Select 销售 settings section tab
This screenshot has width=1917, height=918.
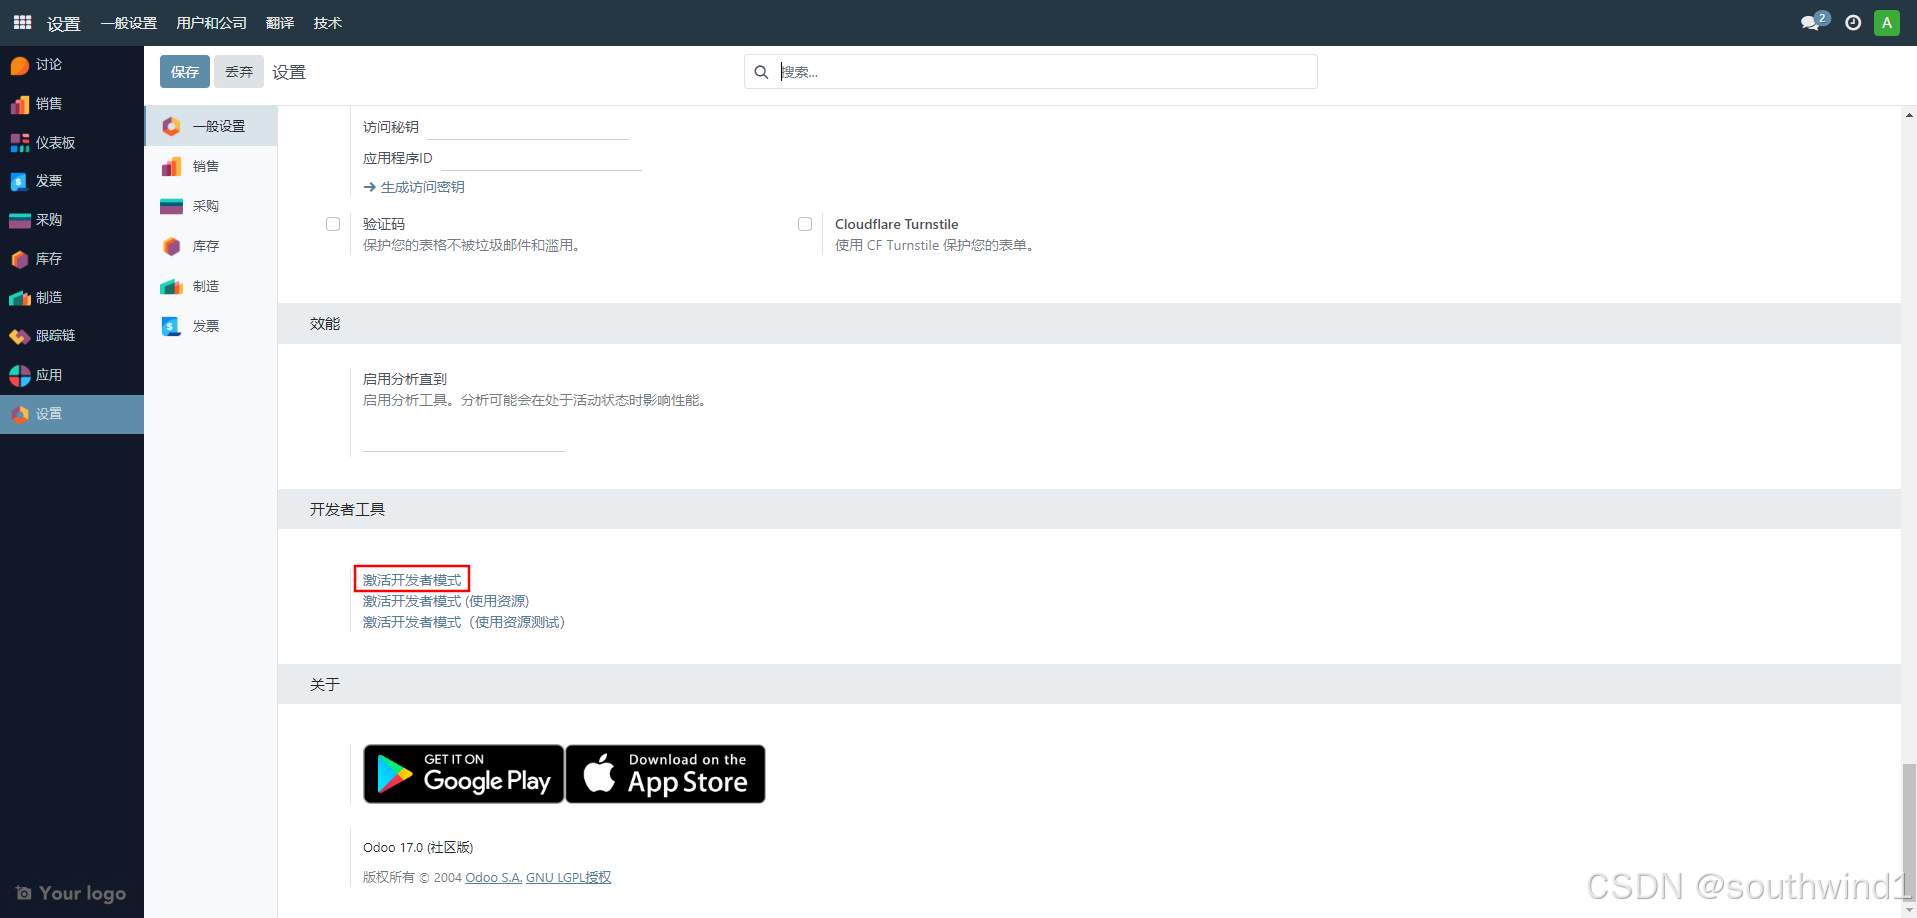[212, 166]
